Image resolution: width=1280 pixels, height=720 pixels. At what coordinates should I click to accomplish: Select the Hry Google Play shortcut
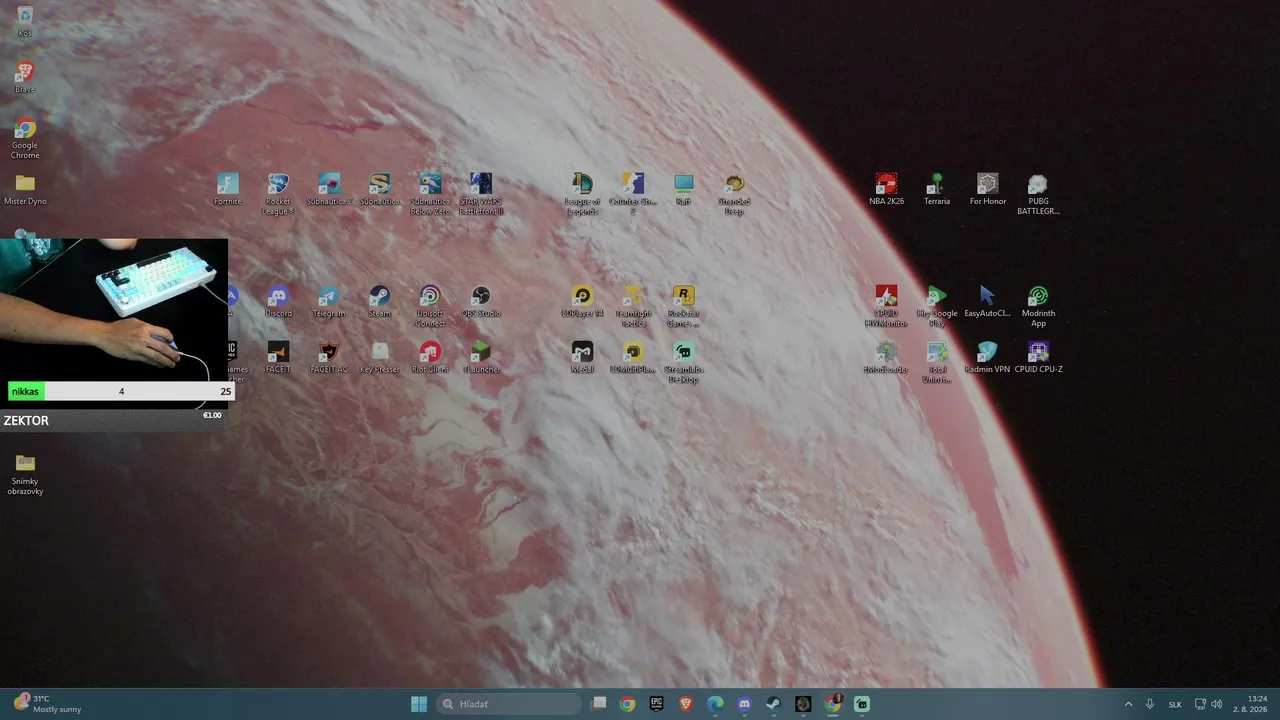[x=937, y=306]
